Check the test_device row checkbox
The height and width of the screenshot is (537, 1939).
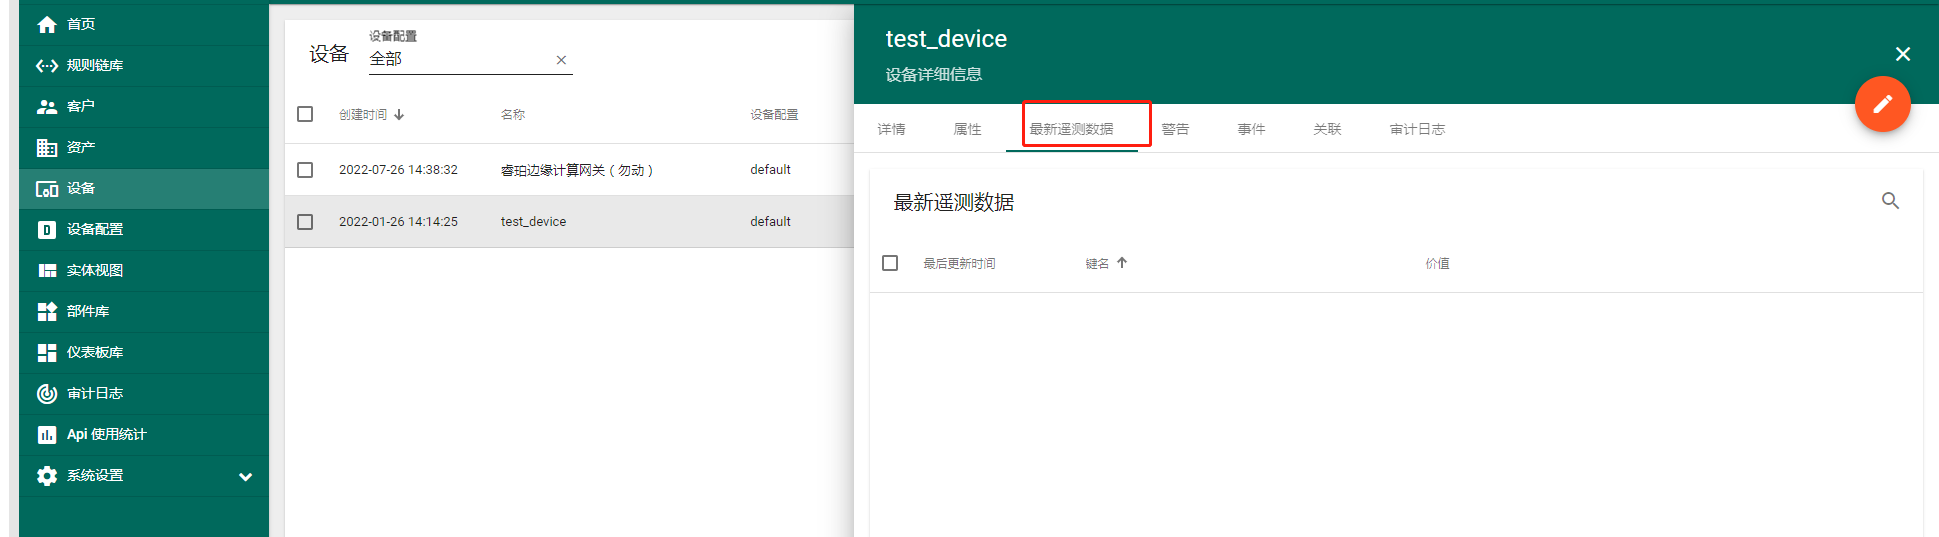tap(305, 222)
